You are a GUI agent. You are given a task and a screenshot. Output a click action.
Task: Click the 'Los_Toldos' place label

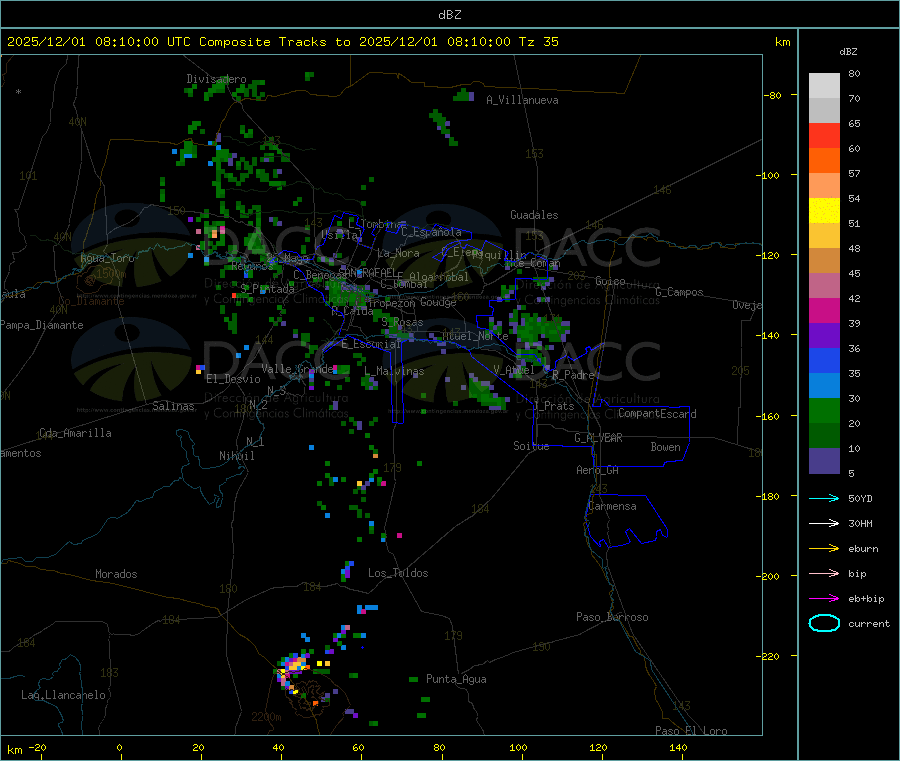point(398,573)
